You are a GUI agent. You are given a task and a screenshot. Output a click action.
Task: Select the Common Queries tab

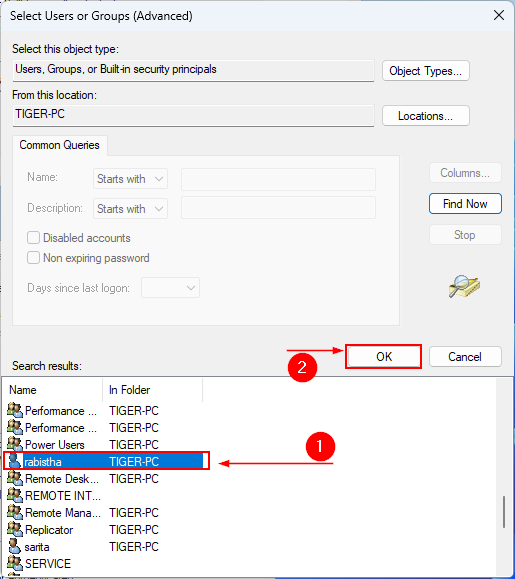(59, 145)
